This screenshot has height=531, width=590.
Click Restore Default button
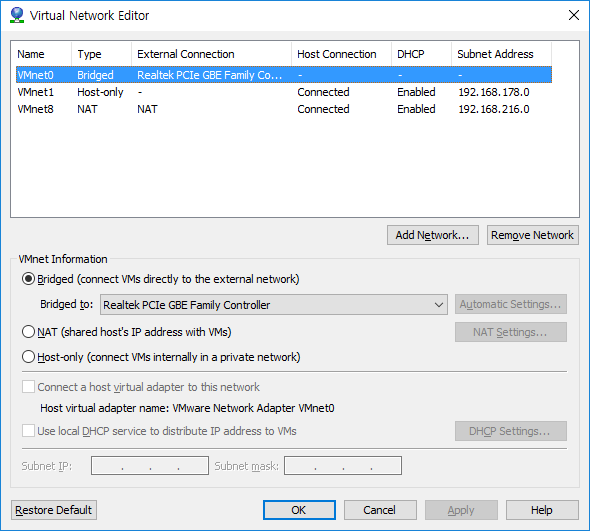point(54,510)
